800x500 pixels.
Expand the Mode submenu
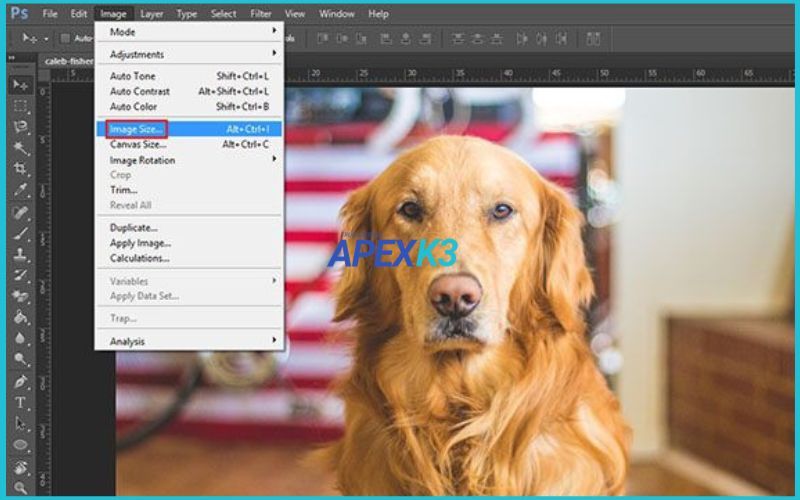(x=190, y=32)
